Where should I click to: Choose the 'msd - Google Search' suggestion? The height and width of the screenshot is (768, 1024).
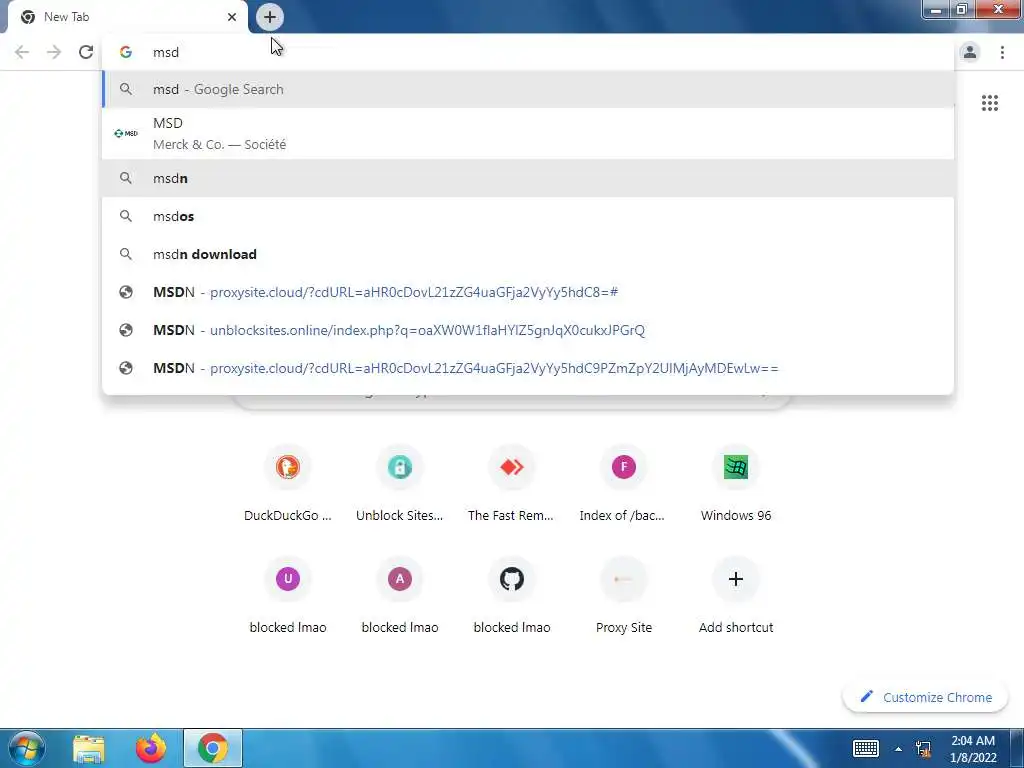[x=528, y=89]
